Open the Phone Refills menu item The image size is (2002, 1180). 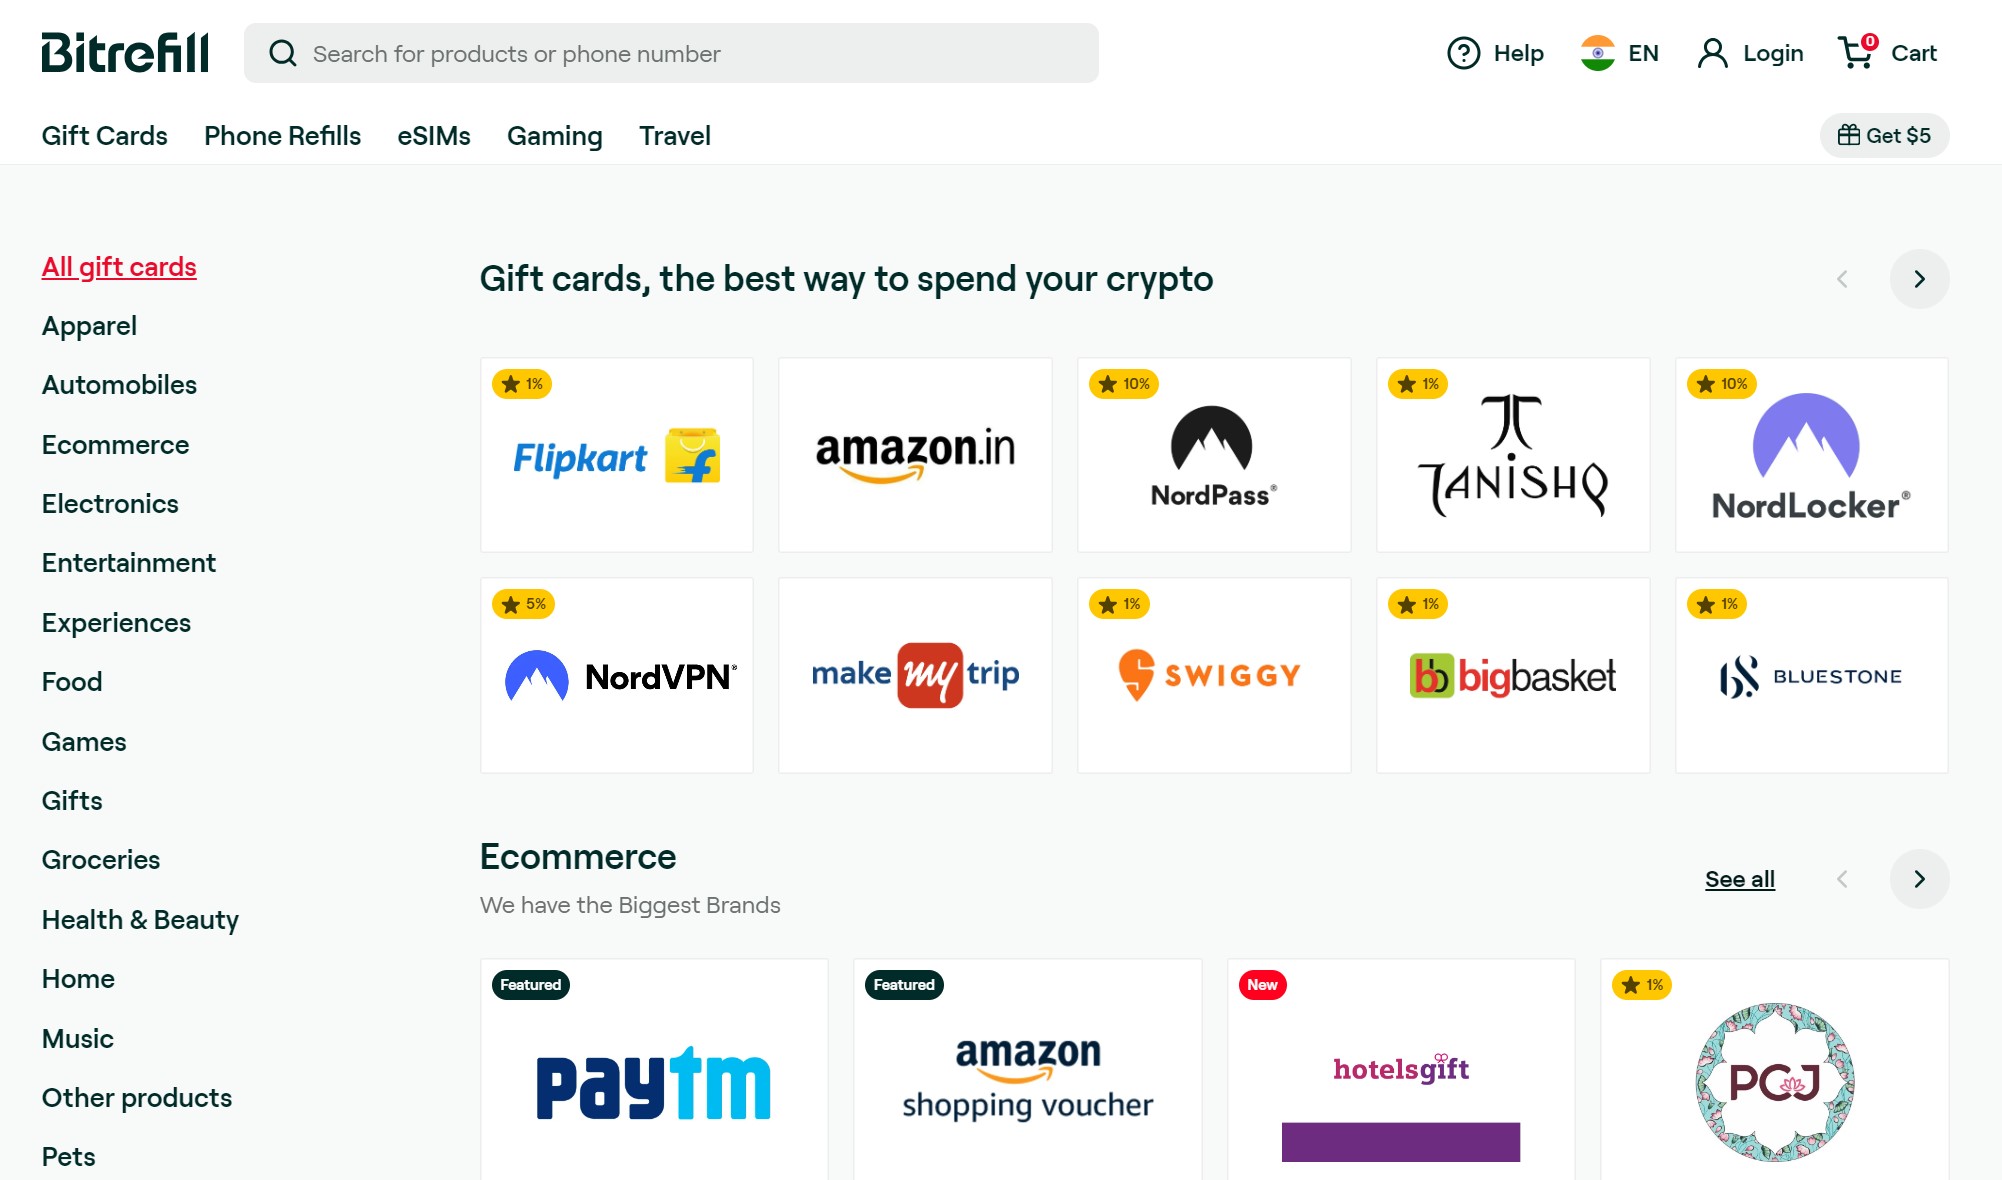(282, 135)
